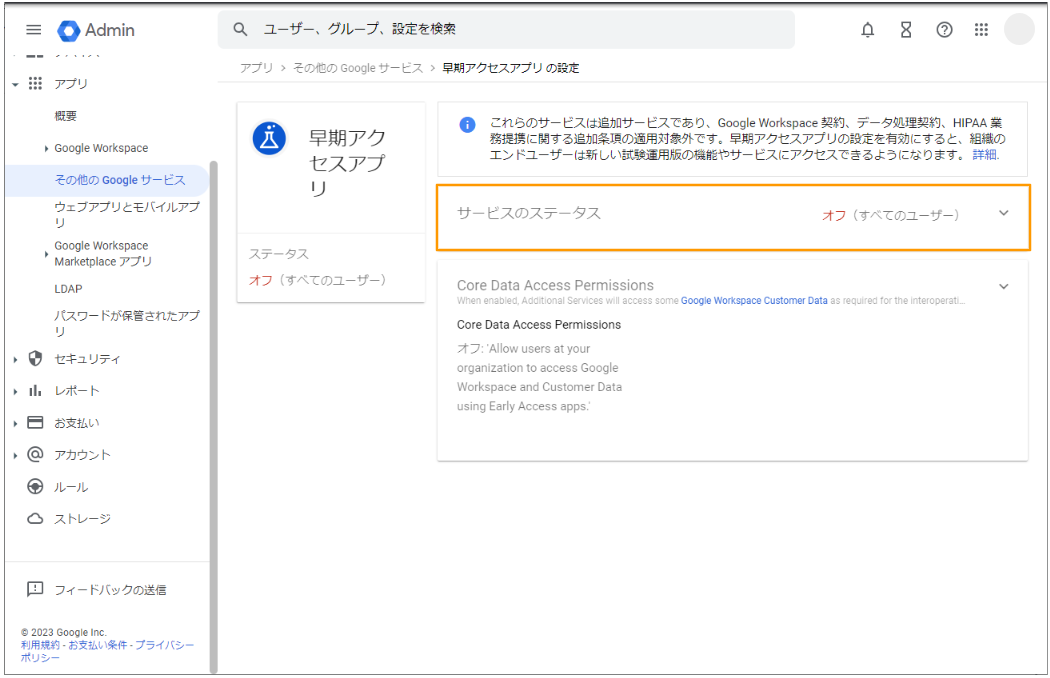Click サービスのステータス heading text
The height and width of the screenshot is (678, 1050).
tap(529, 213)
